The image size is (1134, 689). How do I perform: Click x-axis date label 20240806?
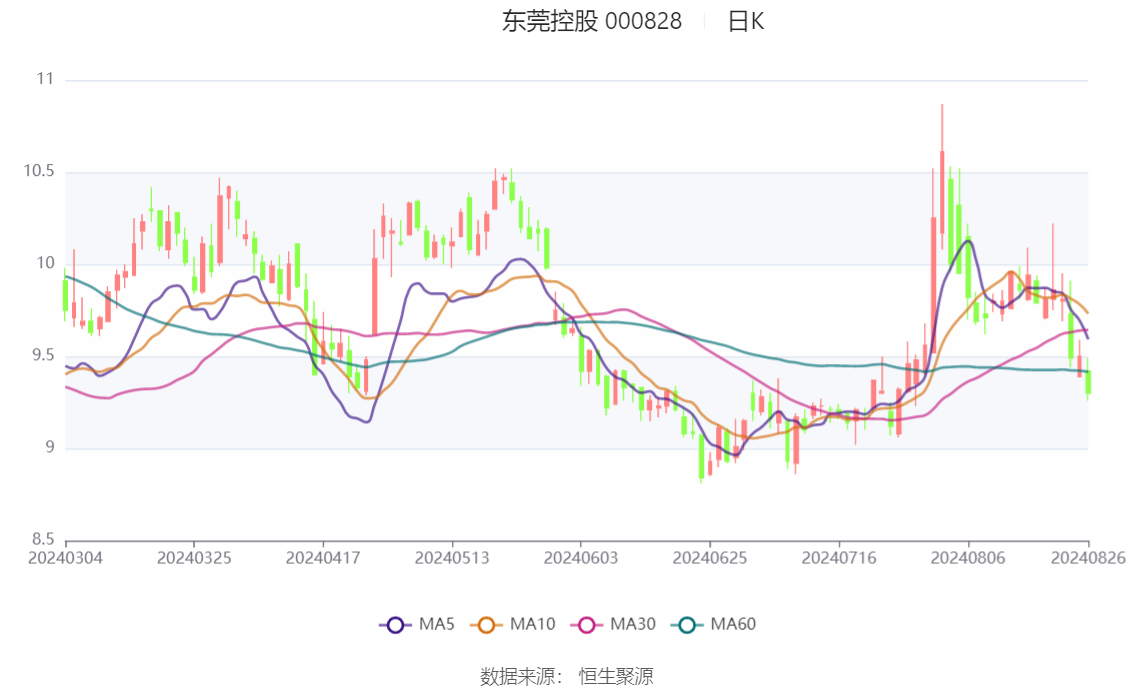(x=968, y=558)
